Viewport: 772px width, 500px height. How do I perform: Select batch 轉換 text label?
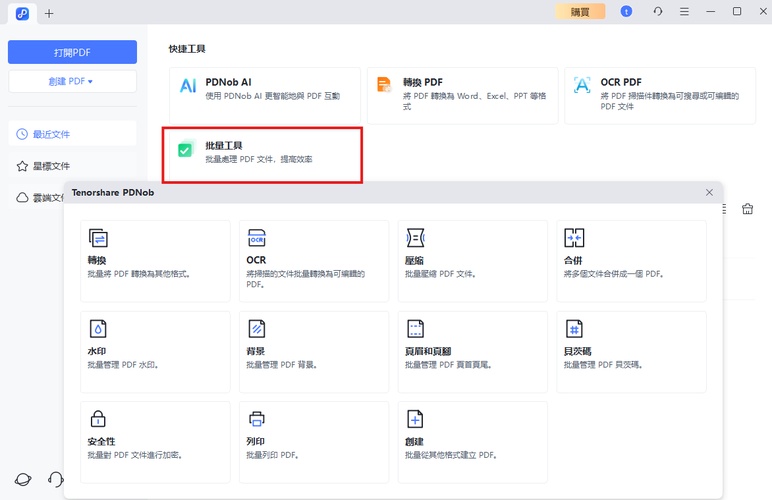[x=97, y=260]
